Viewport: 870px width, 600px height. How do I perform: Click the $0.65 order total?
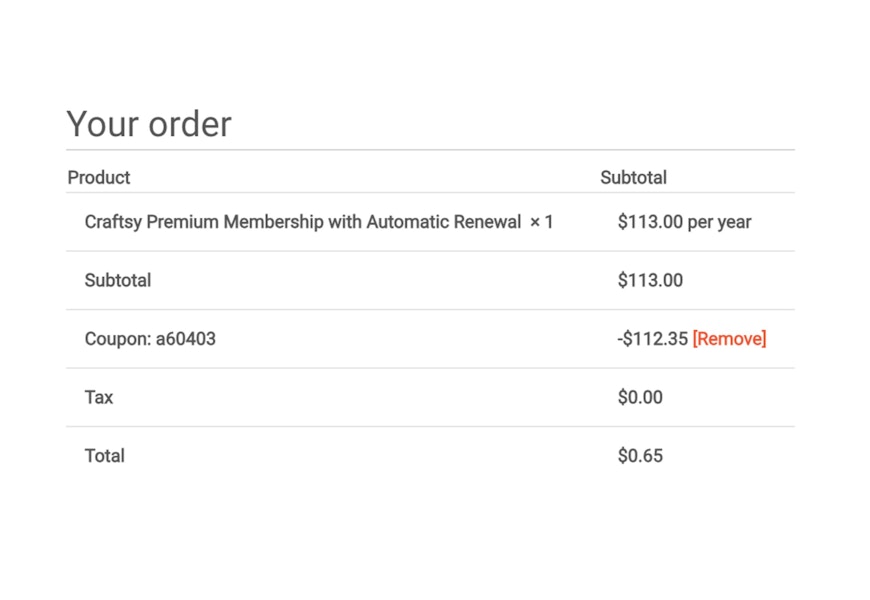pos(640,456)
